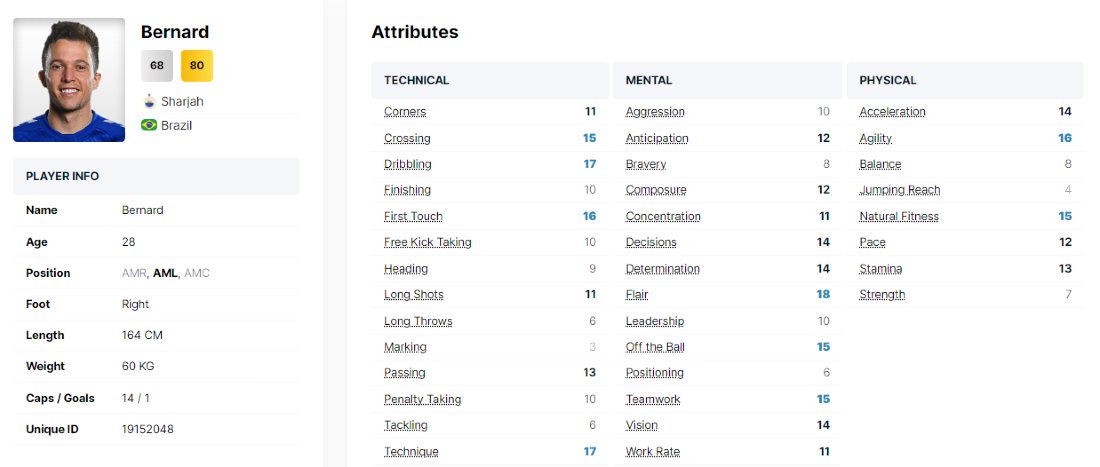The width and height of the screenshot is (1100, 467).
Task: Click the Sharjah club badge icon
Action: coord(149,101)
